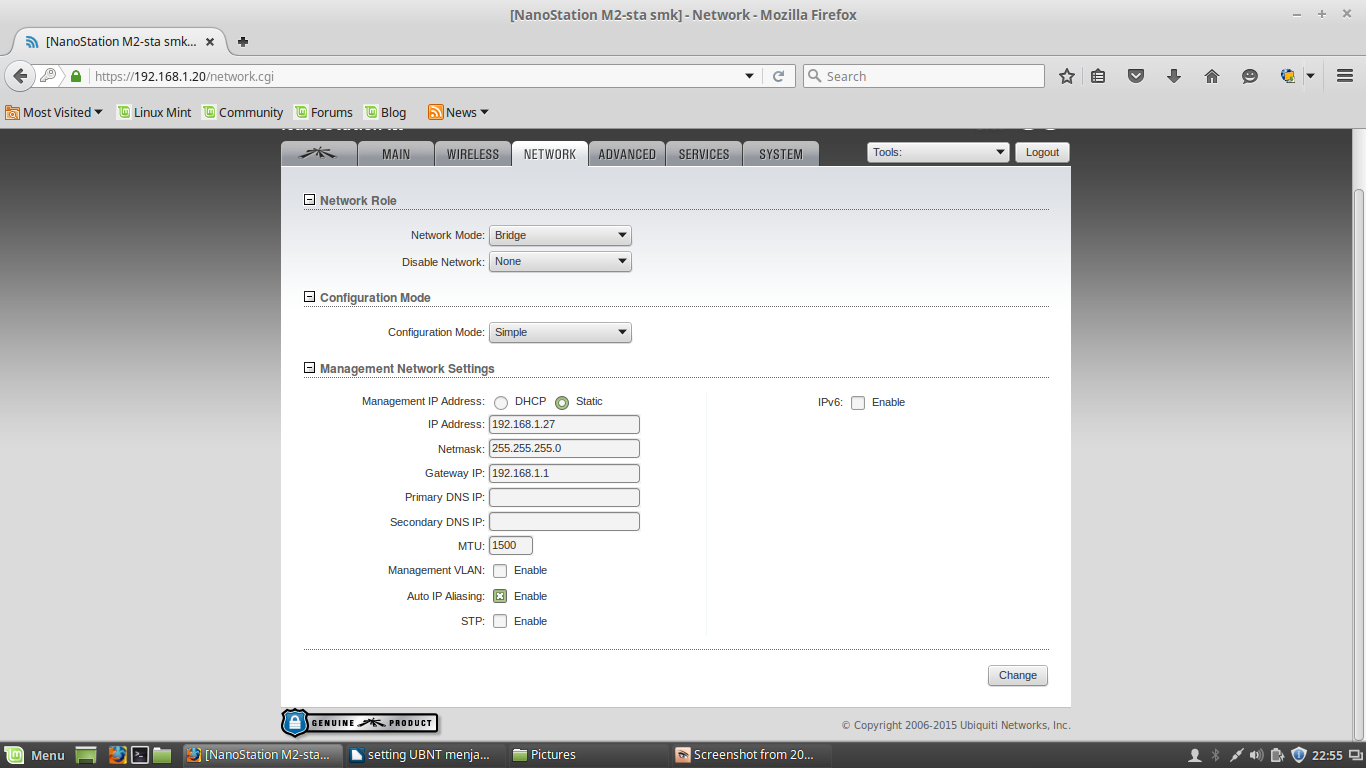Open a new tab with plus
Viewport: 1366px width, 768px height.
click(243, 42)
